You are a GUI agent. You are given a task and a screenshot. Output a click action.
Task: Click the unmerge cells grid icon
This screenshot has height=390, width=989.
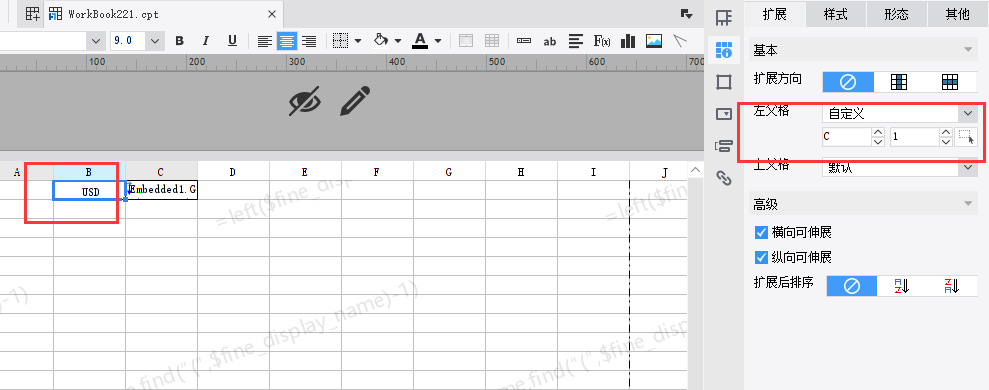pyautogui.click(x=492, y=41)
